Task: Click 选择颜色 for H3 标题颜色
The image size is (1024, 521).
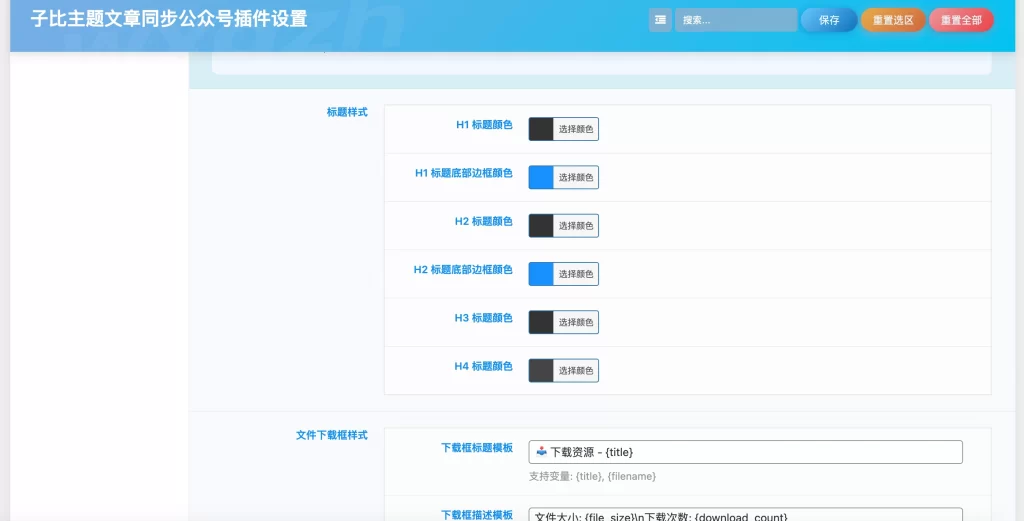Action: tap(576, 322)
